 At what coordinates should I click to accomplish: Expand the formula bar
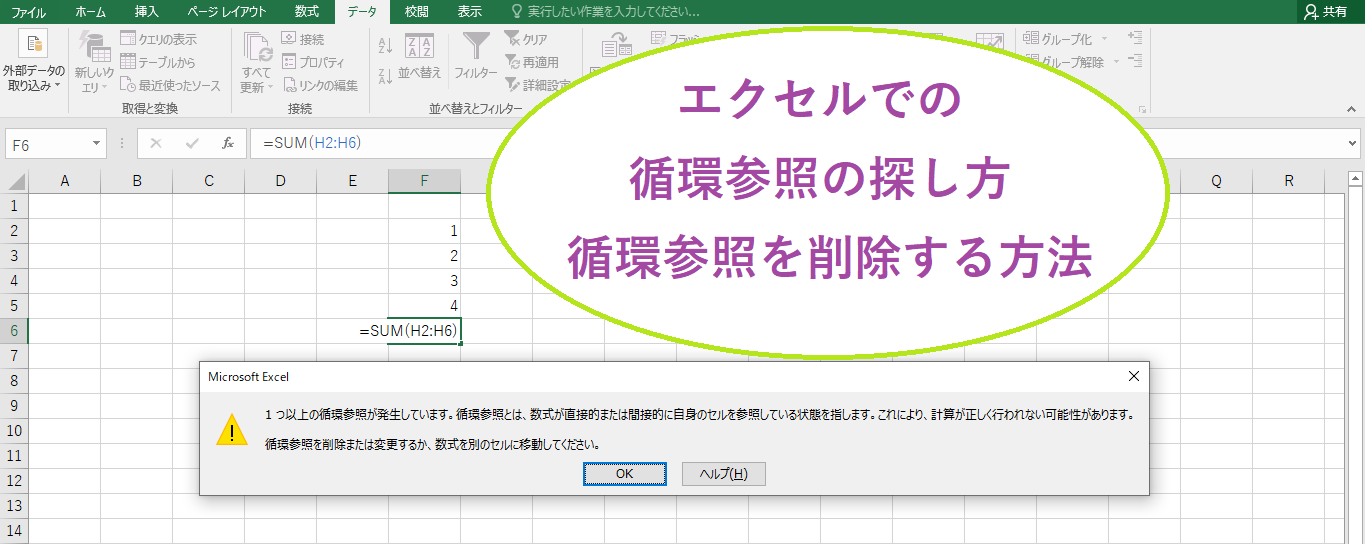point(1352,143)
